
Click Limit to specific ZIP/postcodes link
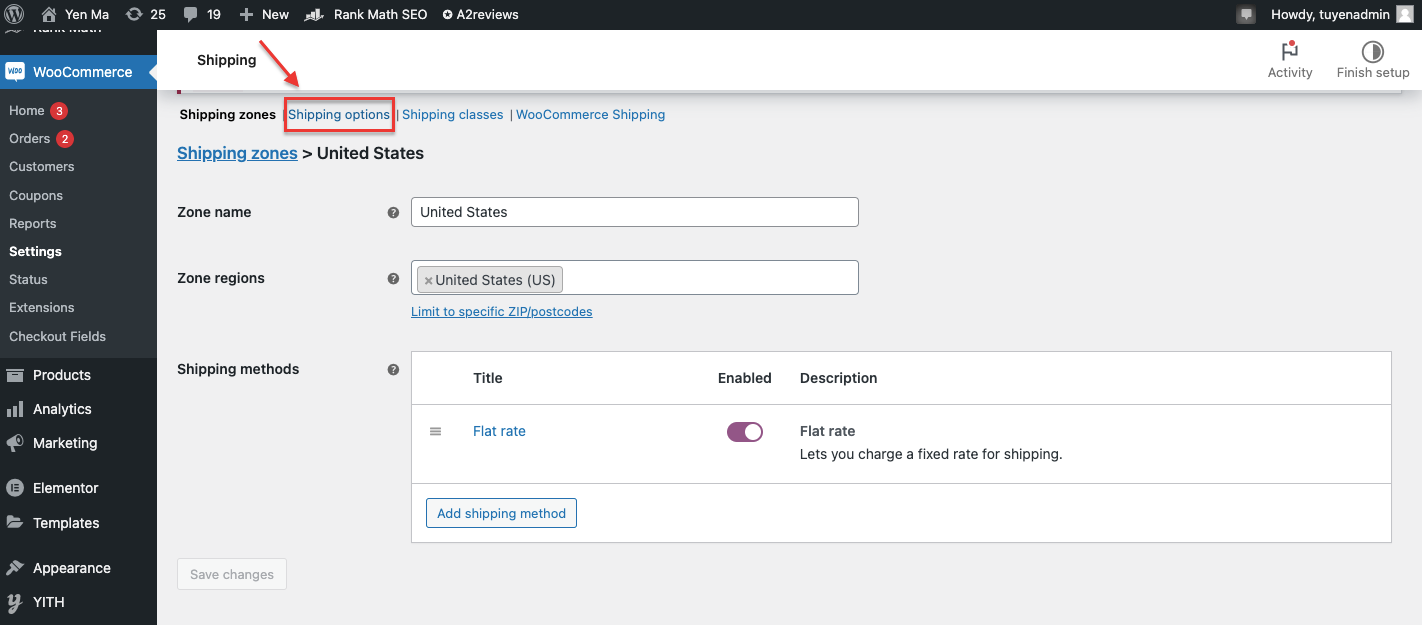point(502,312)
